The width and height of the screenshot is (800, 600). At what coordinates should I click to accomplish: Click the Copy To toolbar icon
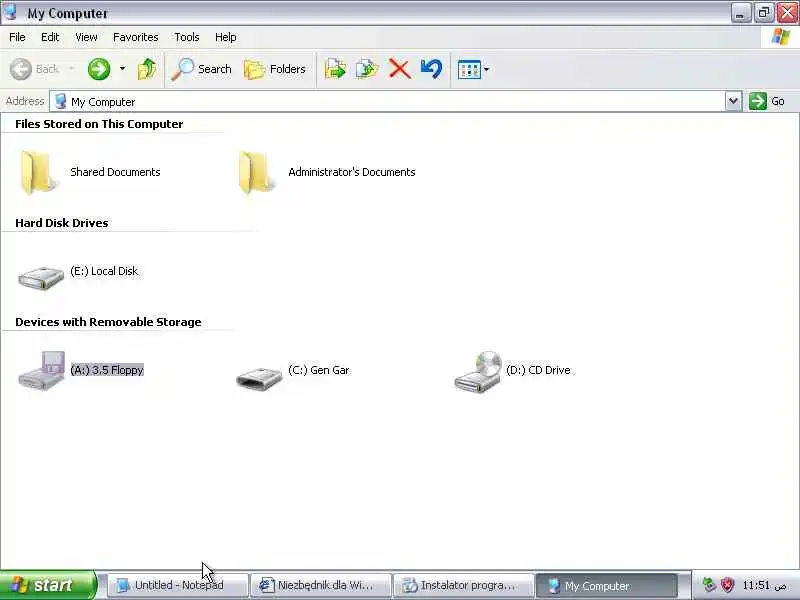coord(367,69)
